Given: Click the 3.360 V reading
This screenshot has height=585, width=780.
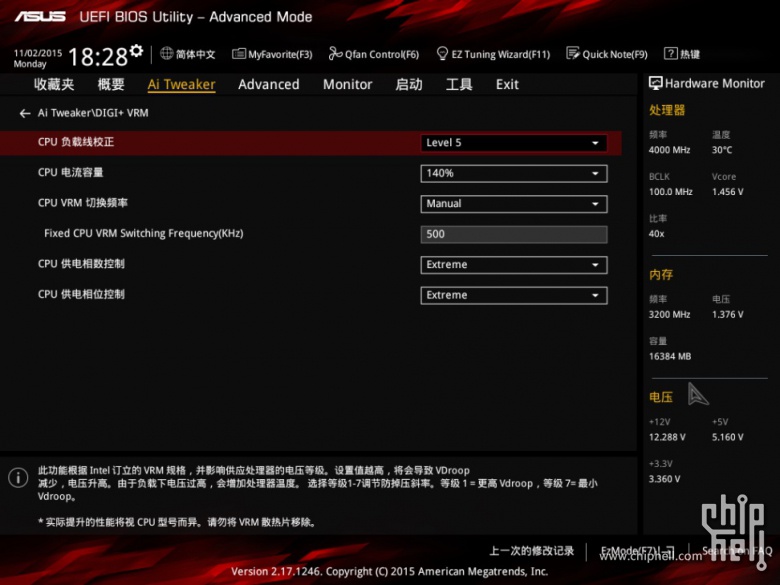Looking at the screenshot, I should pos(665,479).
